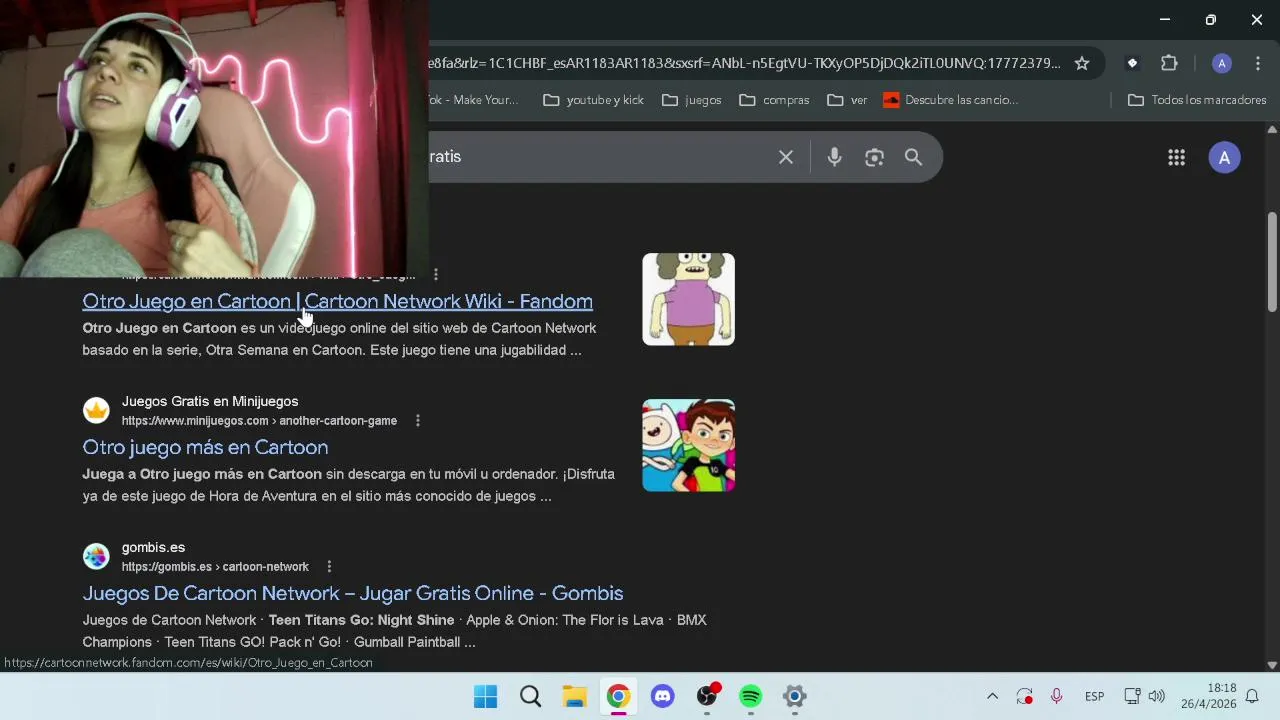Screen dimensions: 1280x720
Task: Open Discord from the taskbar
Action: coord(662,696)
